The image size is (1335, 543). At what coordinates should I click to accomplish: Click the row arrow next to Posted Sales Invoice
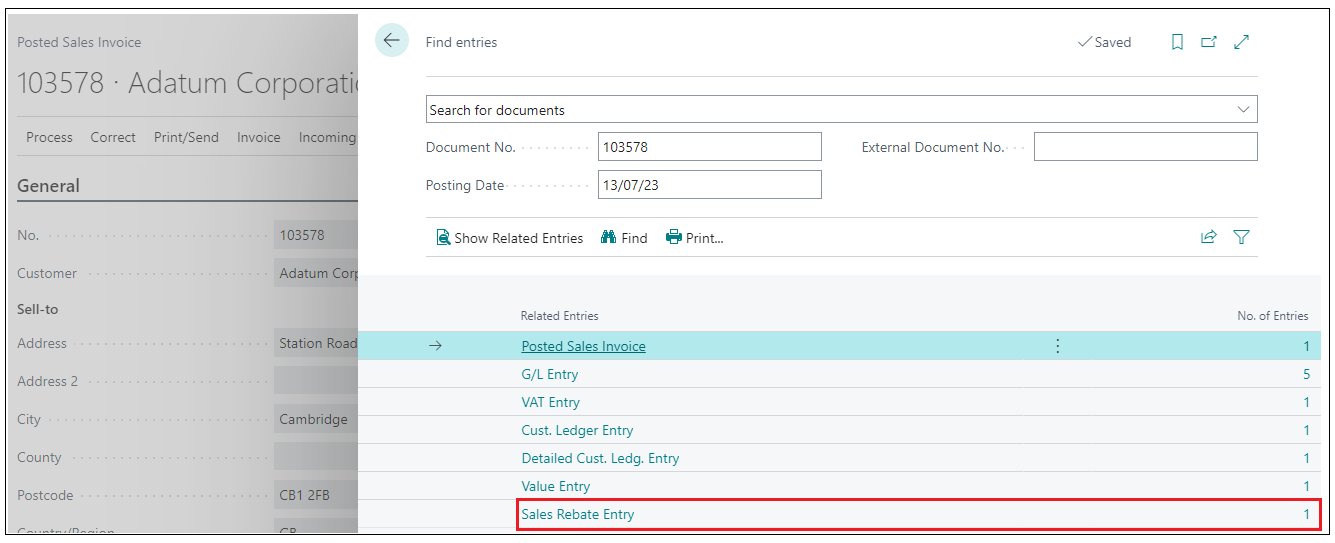434,346
